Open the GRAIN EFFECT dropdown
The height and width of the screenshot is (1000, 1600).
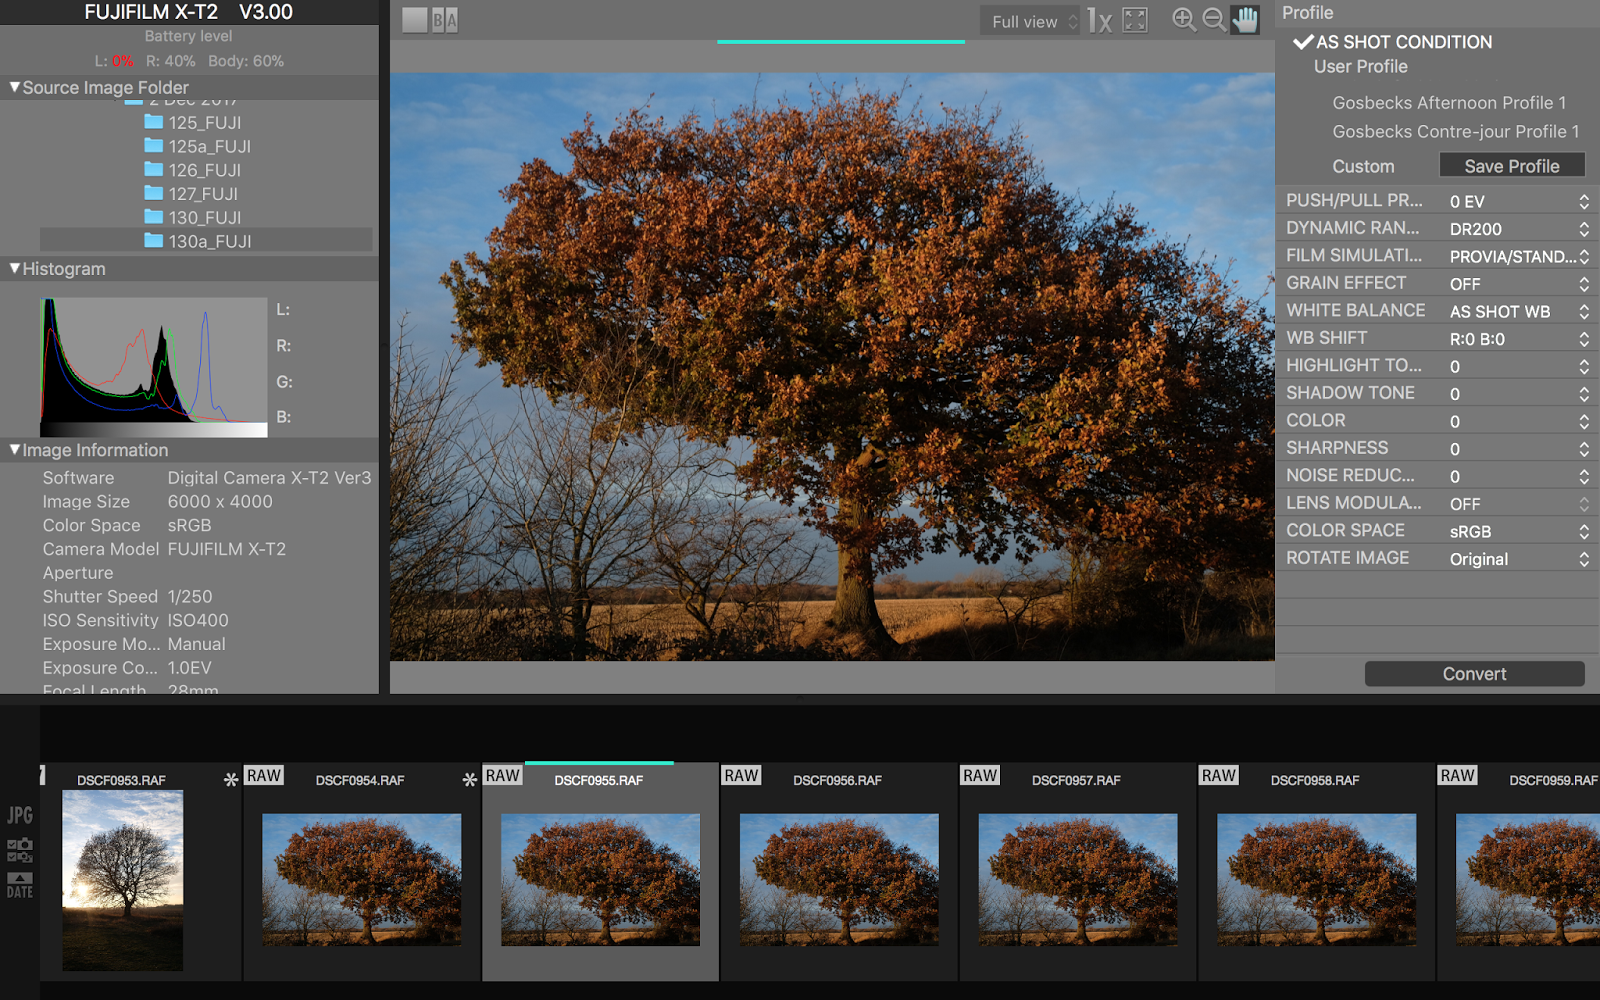(1518, 284)
